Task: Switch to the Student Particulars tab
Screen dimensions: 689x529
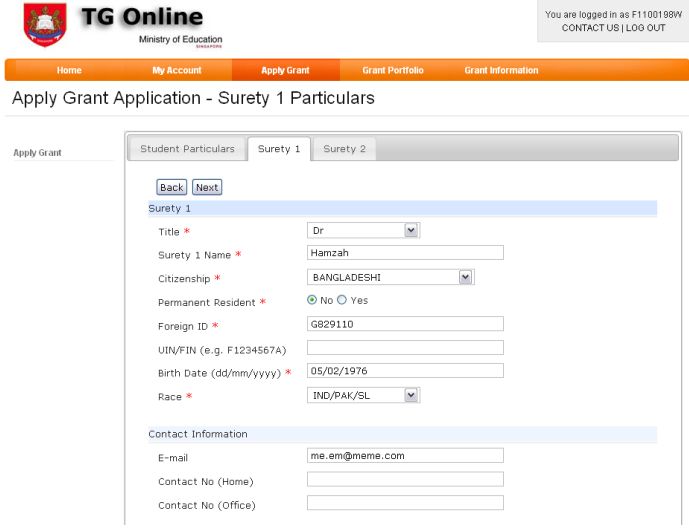Action: click(x=187, y=149)
